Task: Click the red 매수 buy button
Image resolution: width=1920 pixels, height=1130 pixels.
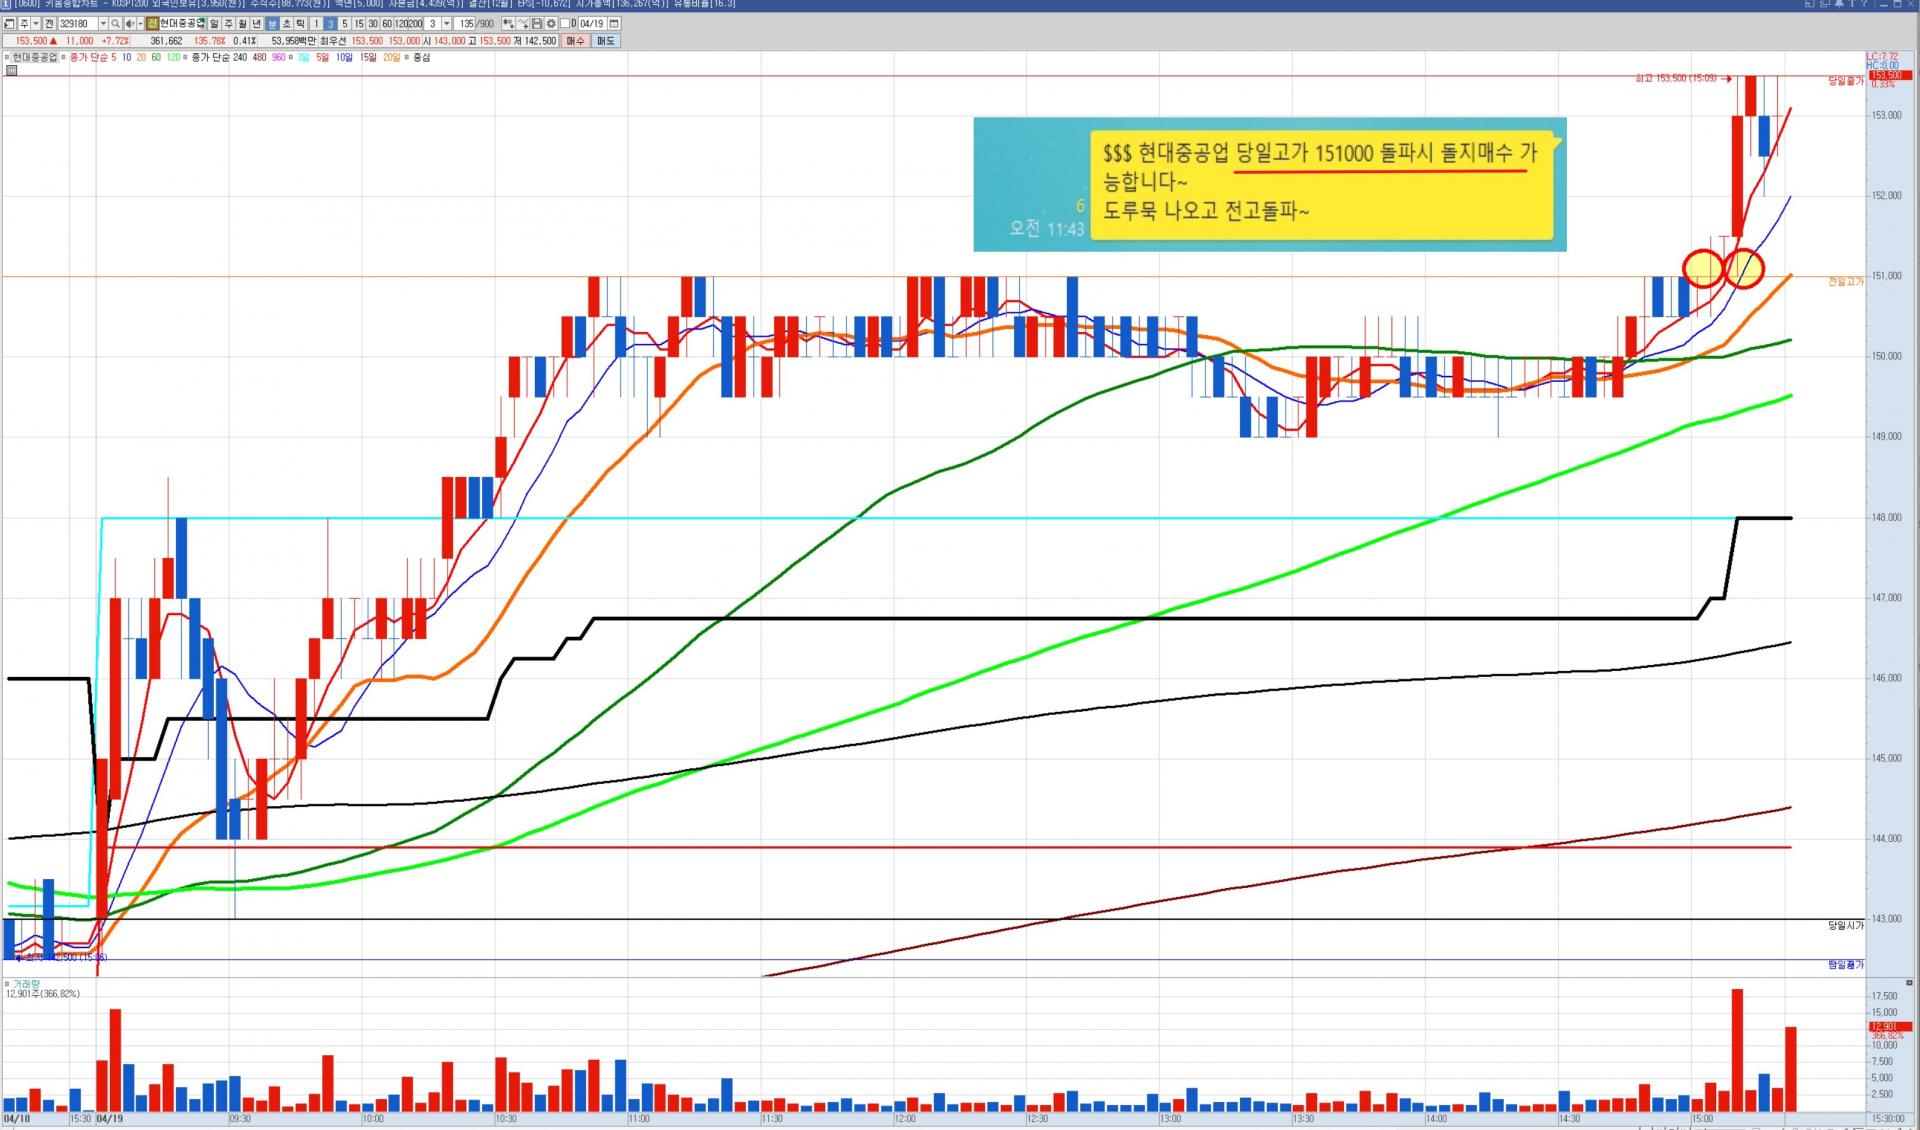Action: 575,41
